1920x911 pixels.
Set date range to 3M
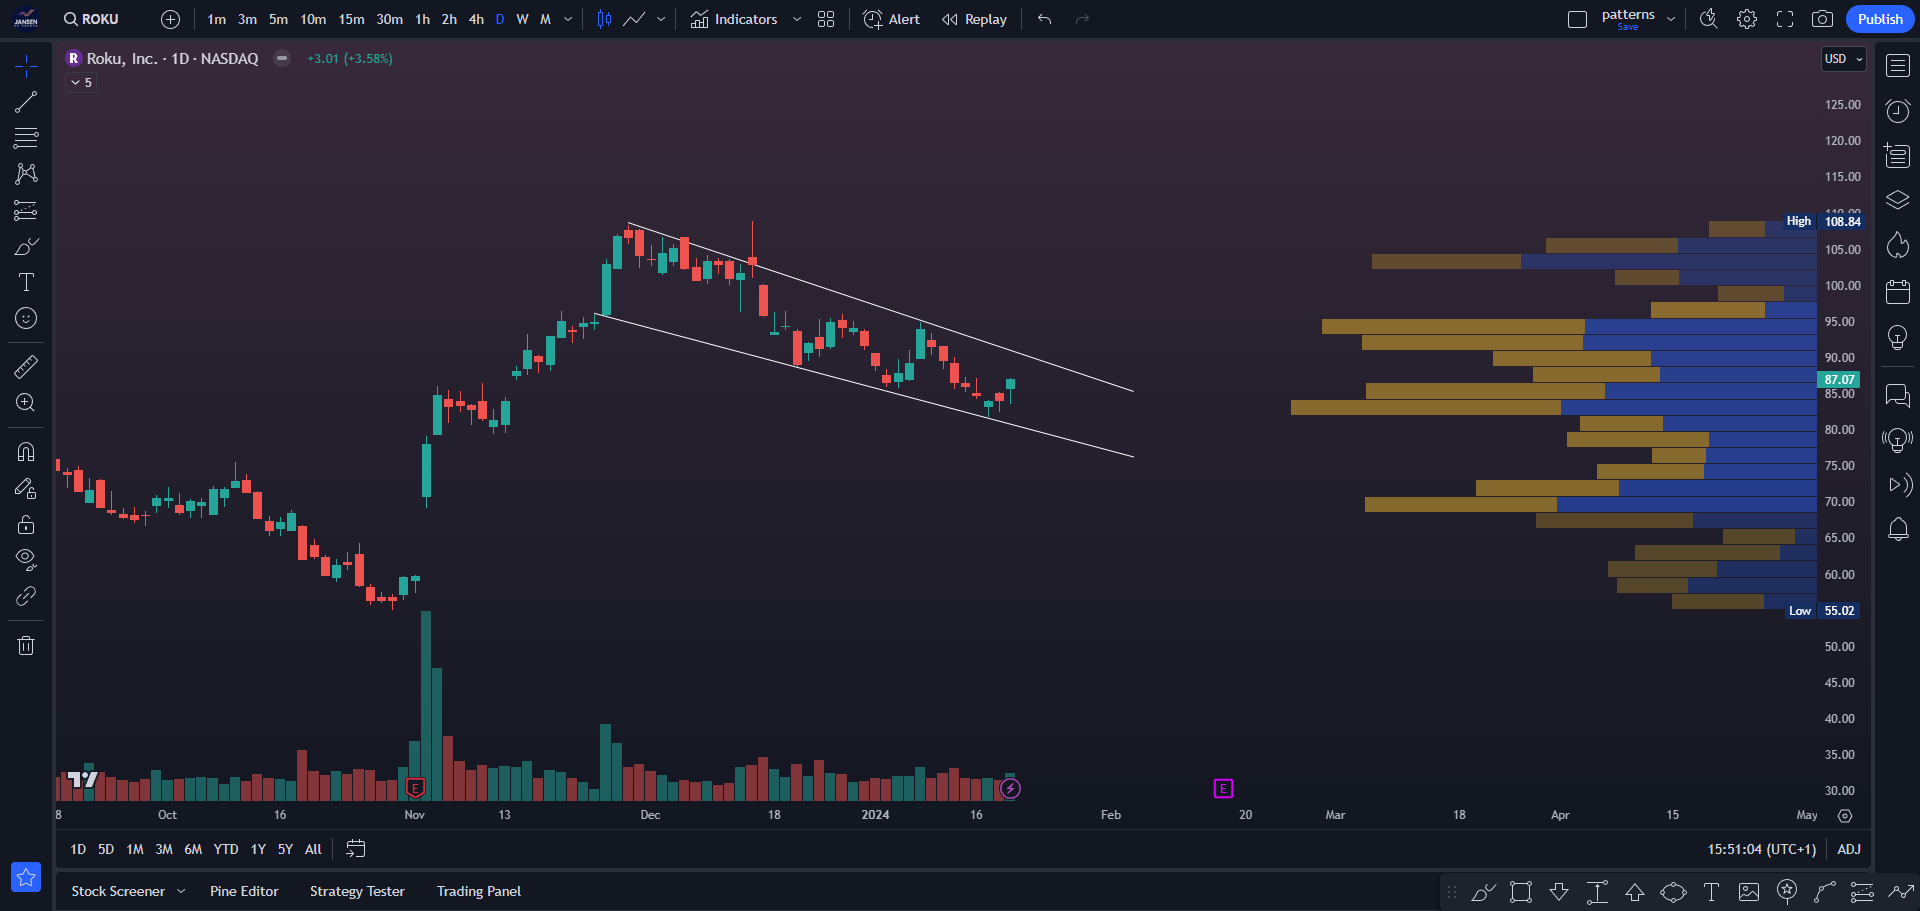(164, 849)
